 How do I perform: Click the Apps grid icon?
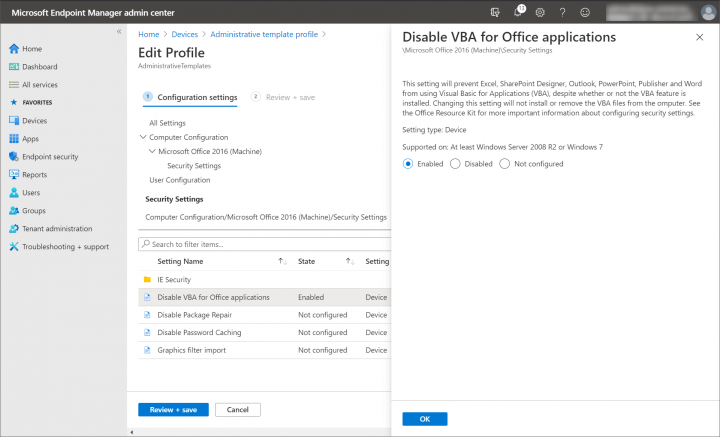pyautogui.click(x=14, y=139)
